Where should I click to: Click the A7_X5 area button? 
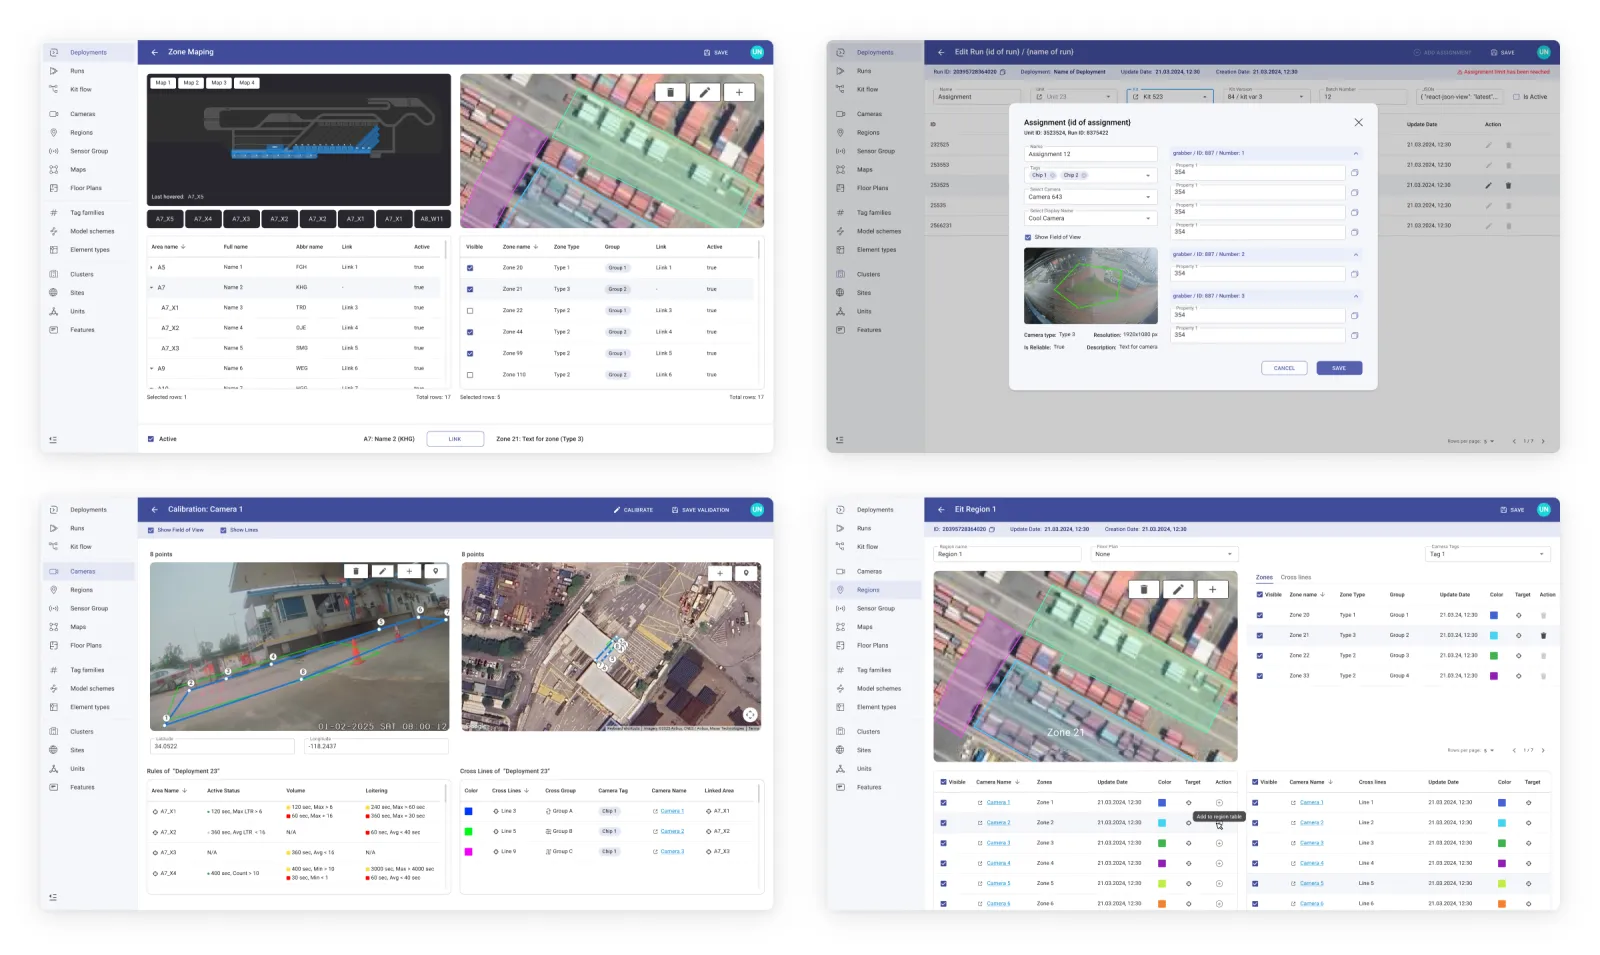coord(164,218)
